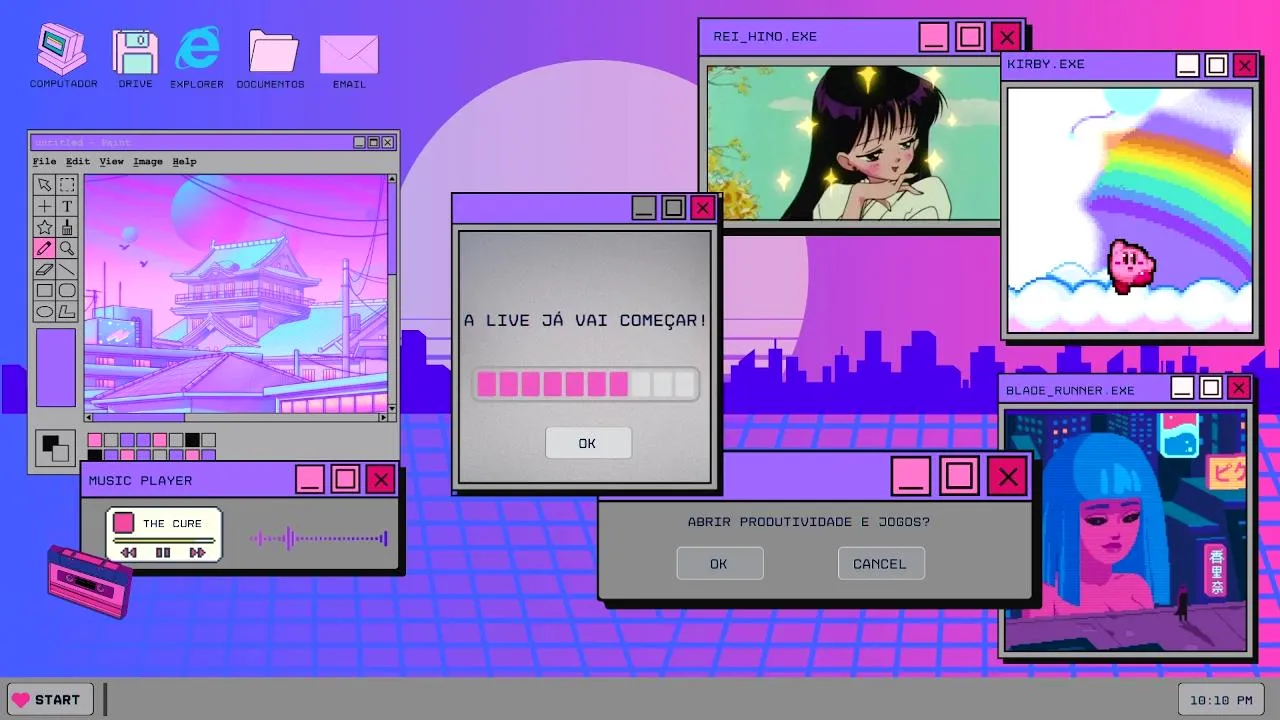Pause the song The Cure
Viewport: 1280px width, 720px height.
point(163,552)
